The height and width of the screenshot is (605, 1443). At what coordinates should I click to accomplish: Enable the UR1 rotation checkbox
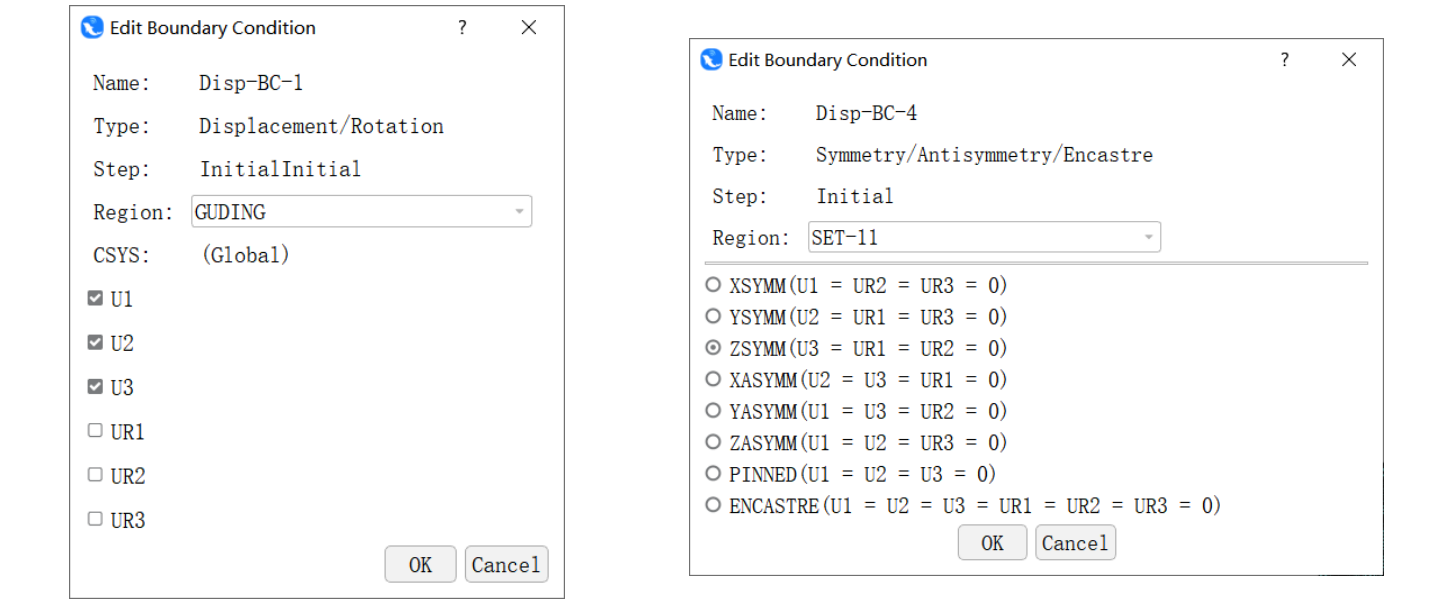click(95, 431)
